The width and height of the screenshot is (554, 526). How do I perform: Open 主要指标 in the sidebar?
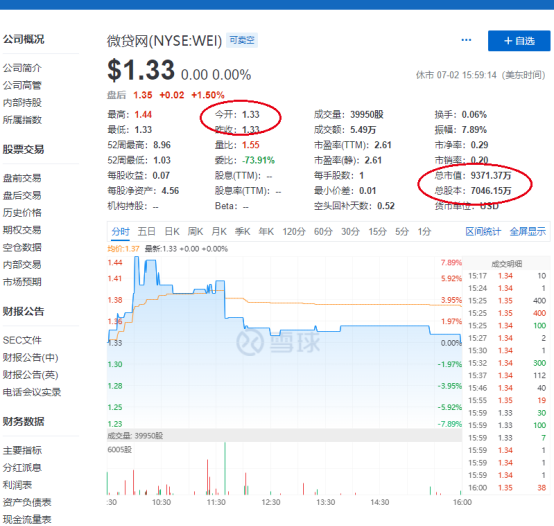[22, 450]
